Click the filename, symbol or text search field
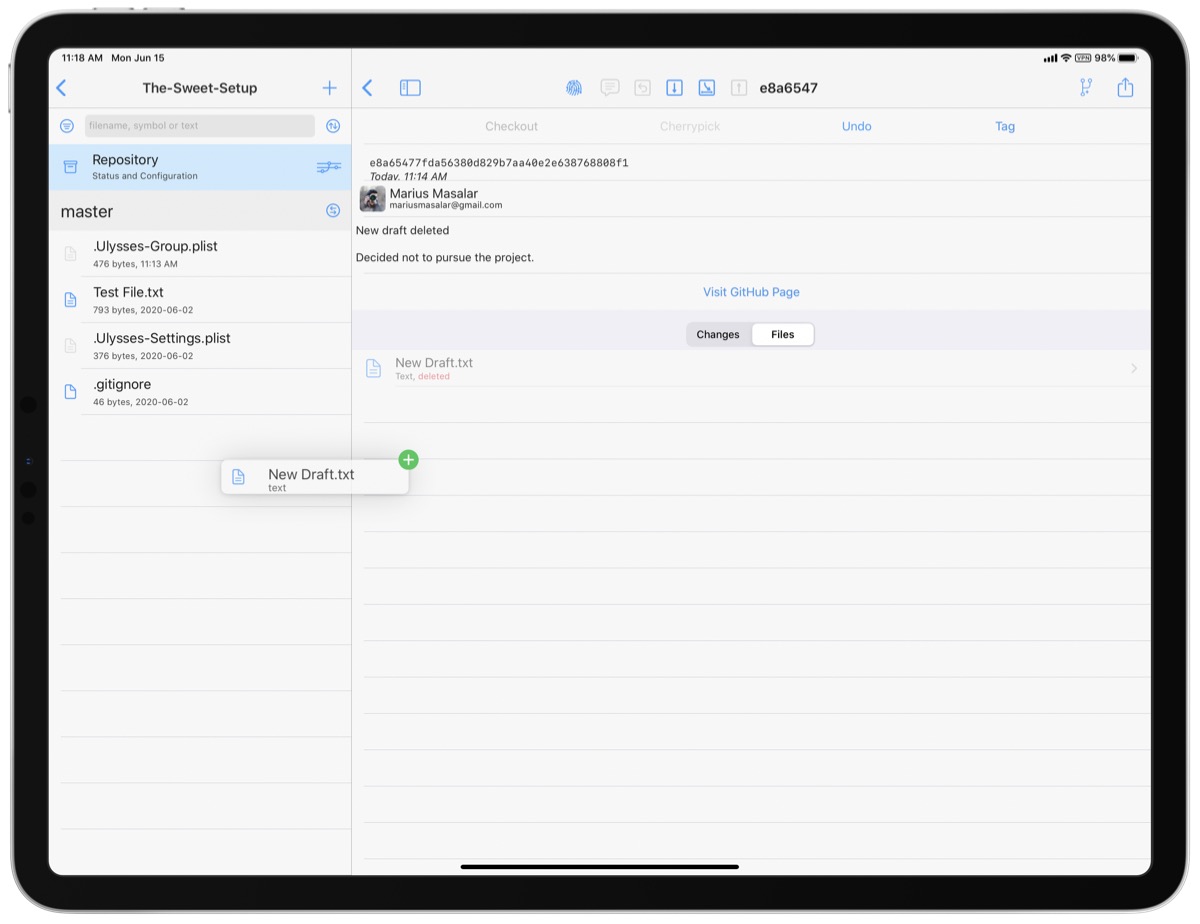This screenshot has width=1200, height=924. [x=200, y=126]
